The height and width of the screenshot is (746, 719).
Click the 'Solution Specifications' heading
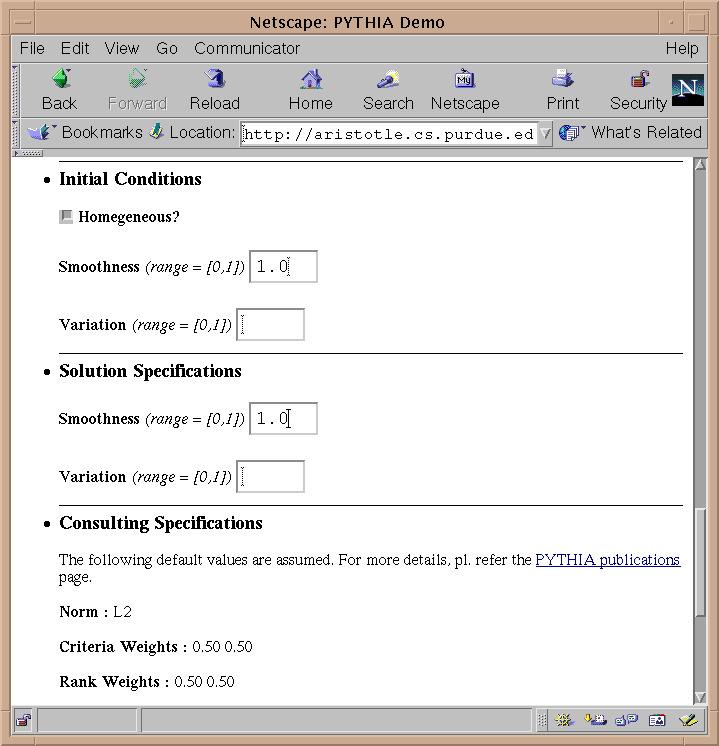pos(150,372)
